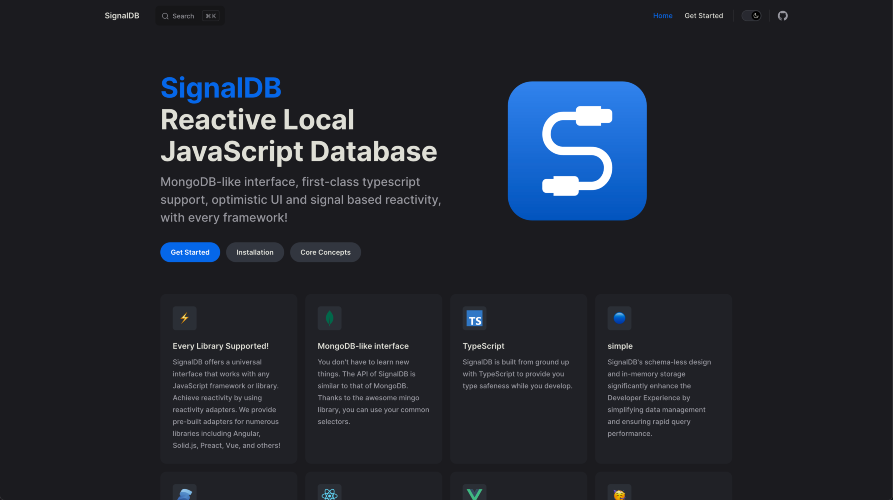Click "SignalDB's schema-less design" description
Viewport: 893px width, 500px height.
(x=659, y=397)
